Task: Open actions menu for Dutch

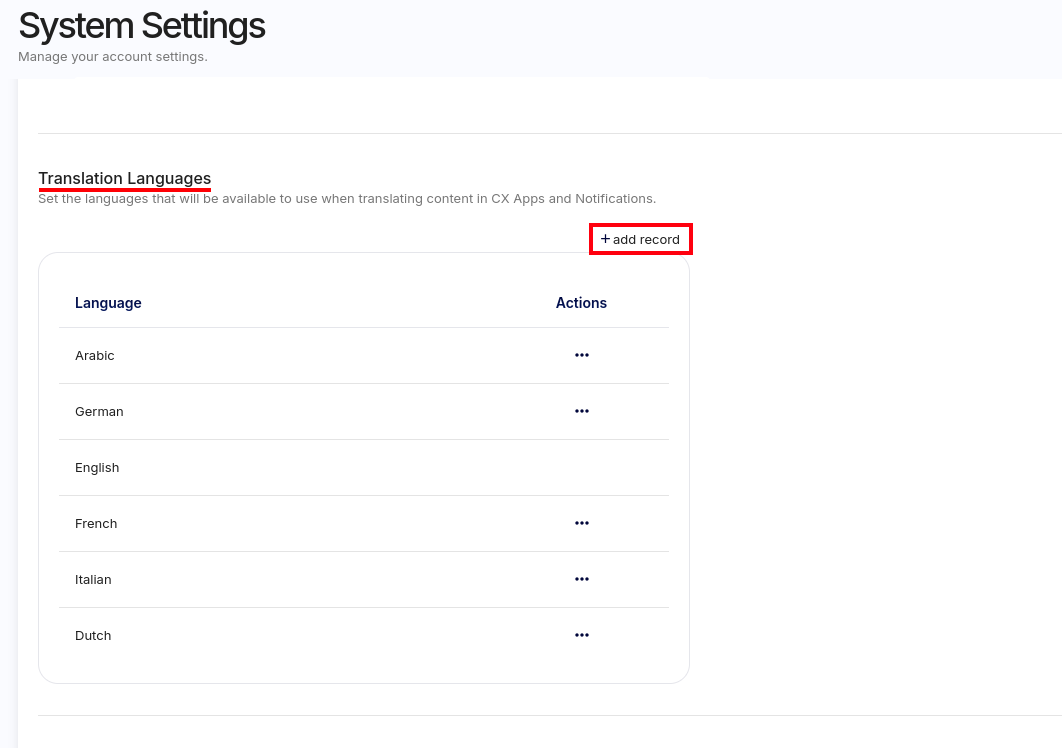Action: coord(582,635)
